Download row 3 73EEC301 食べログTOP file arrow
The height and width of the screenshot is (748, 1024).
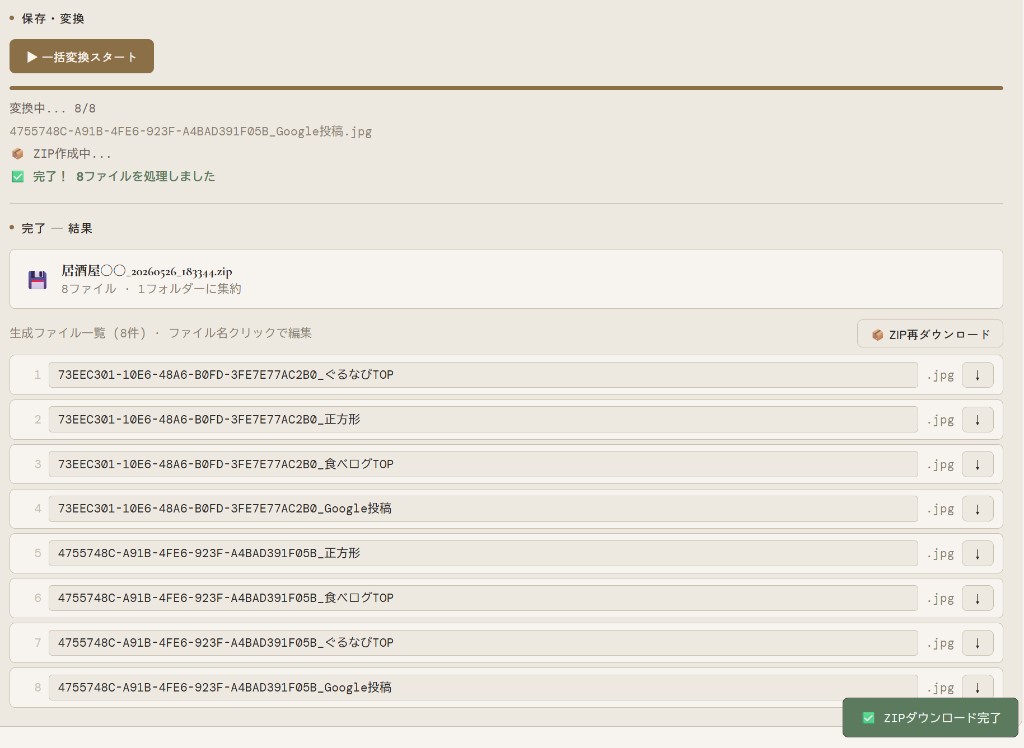[977, 464]
